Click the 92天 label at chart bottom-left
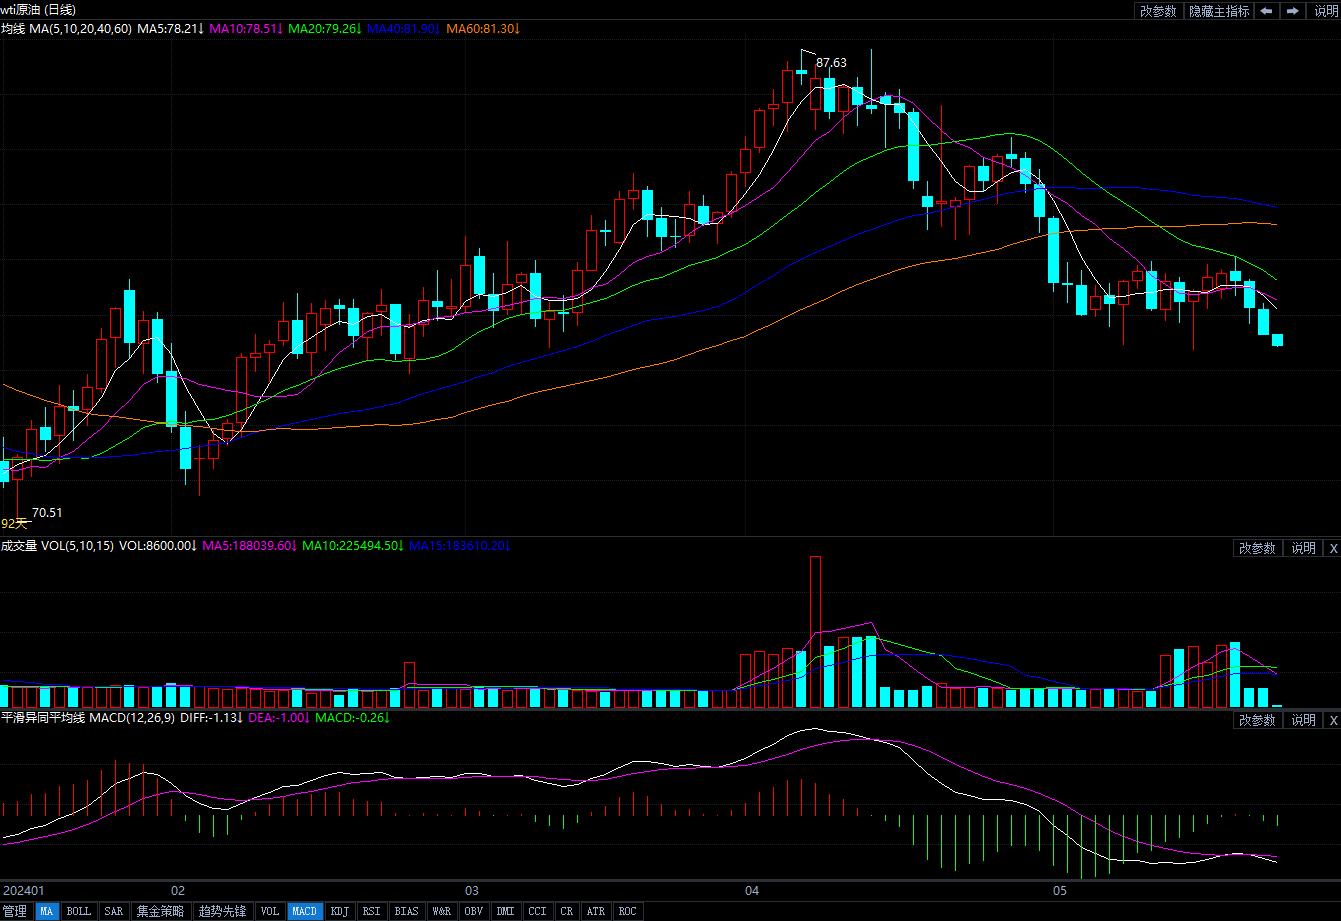Viewport: 1341px width, 921px height. point(14,524)
